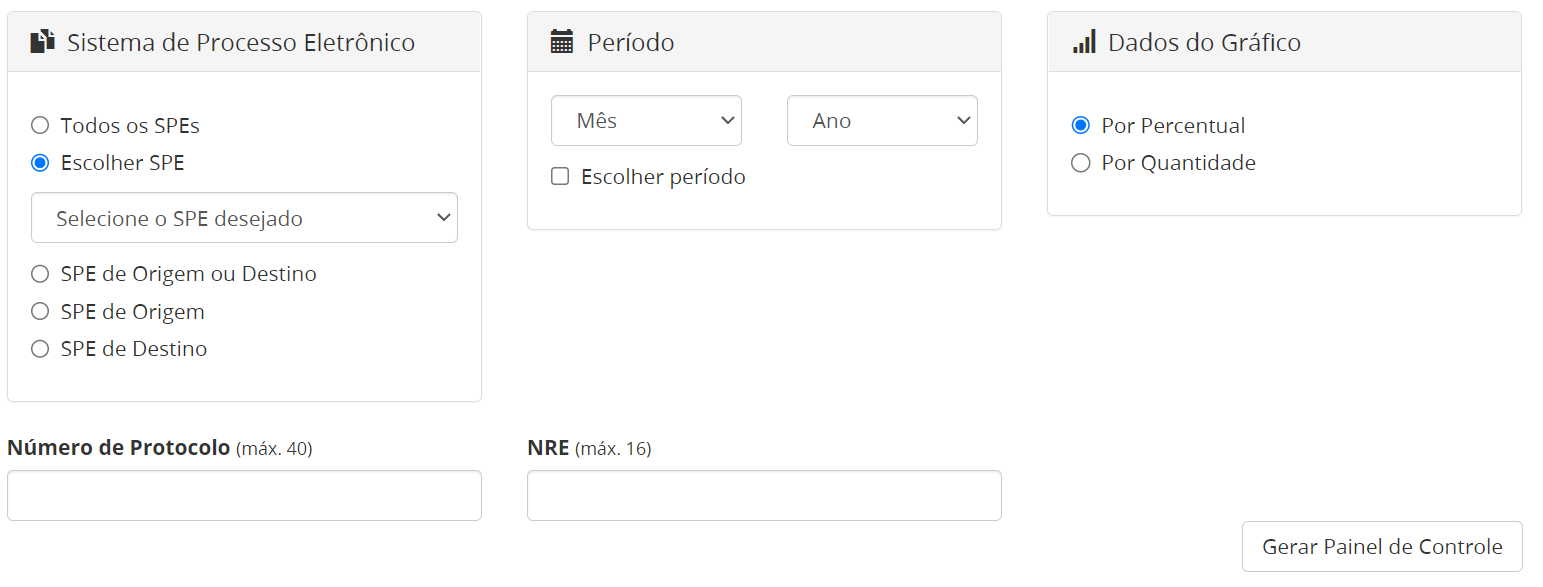The image size is (1543, 587).
Task: Click the "Escolher período" label text
Action: point(661,176)
